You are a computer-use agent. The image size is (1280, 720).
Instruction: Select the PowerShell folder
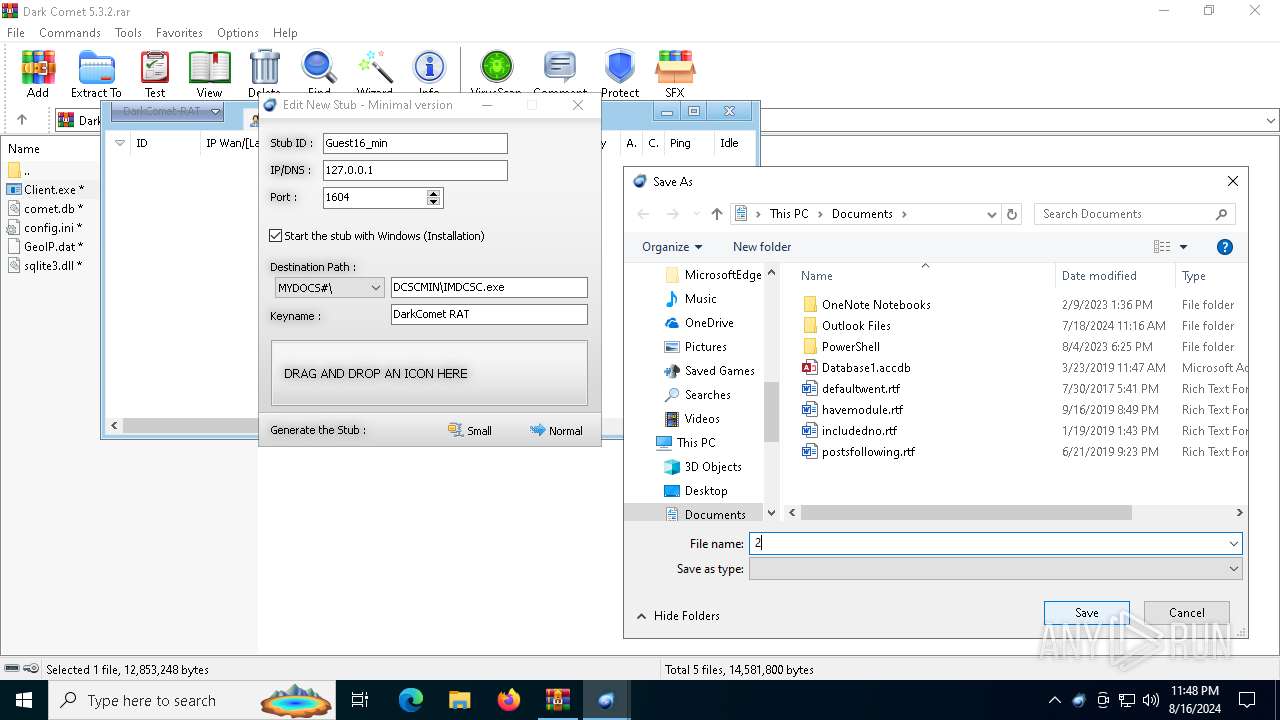tap(850, 347)
